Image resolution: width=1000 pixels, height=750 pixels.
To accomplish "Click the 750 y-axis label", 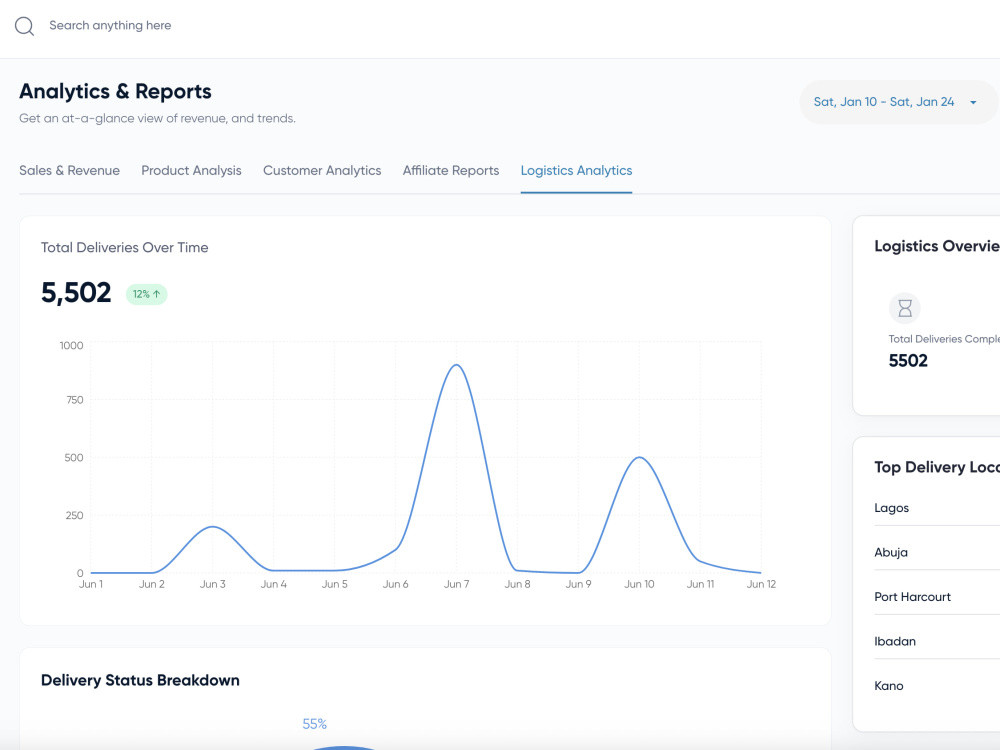I will pyautogui.click(x=75, y=400).
